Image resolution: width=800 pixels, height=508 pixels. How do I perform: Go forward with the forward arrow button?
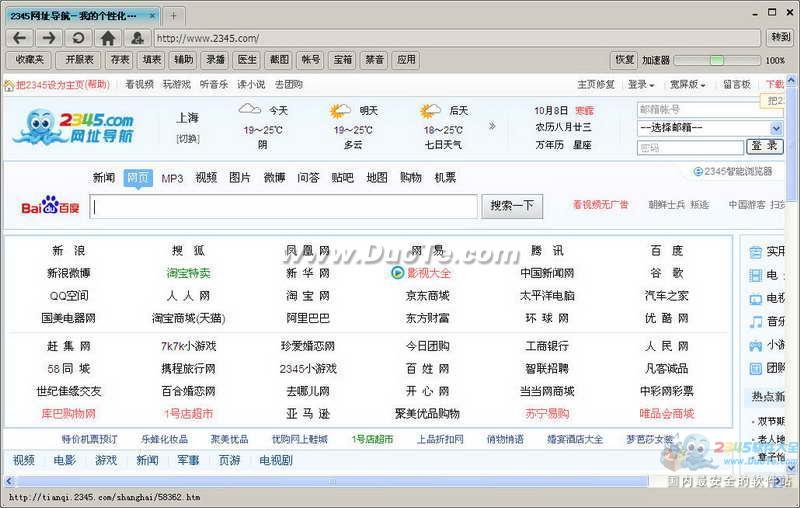coord(49,38)
